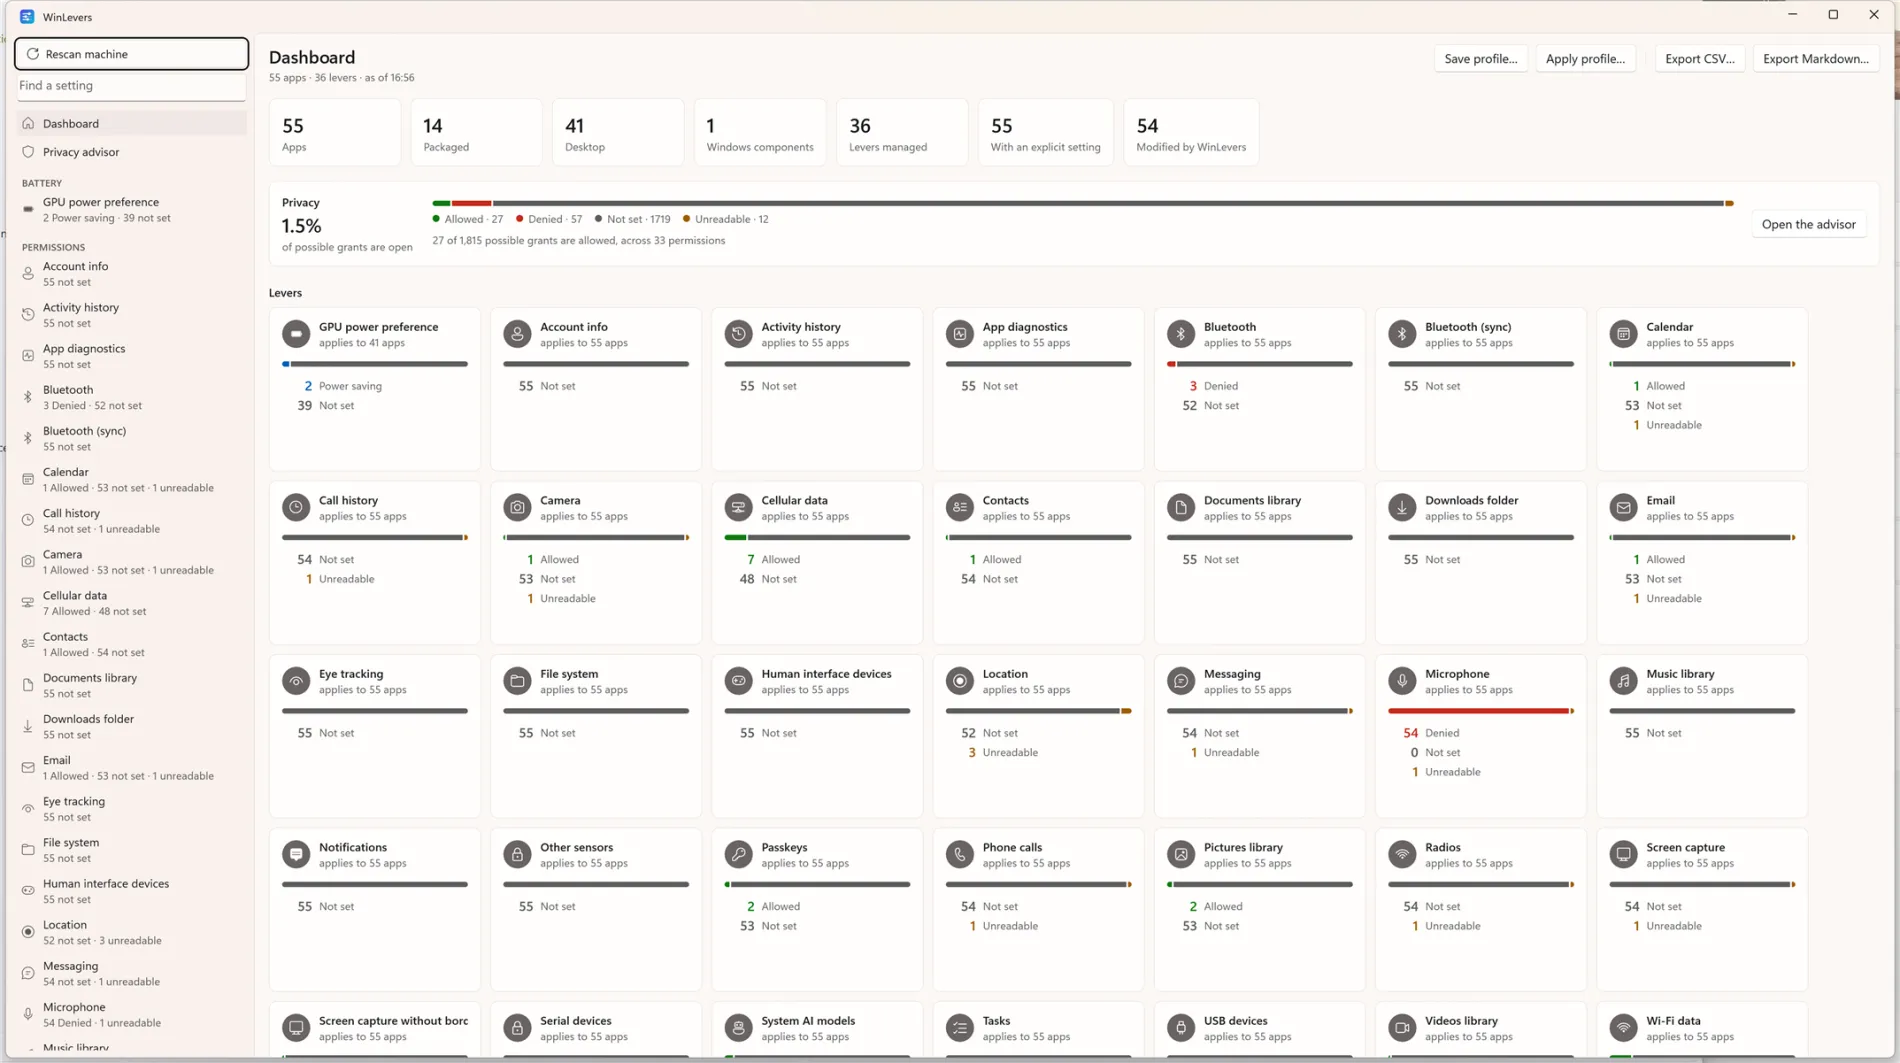Click the App diagnostics card icon
1900x1063 pixels.
[x=960, y=334]
